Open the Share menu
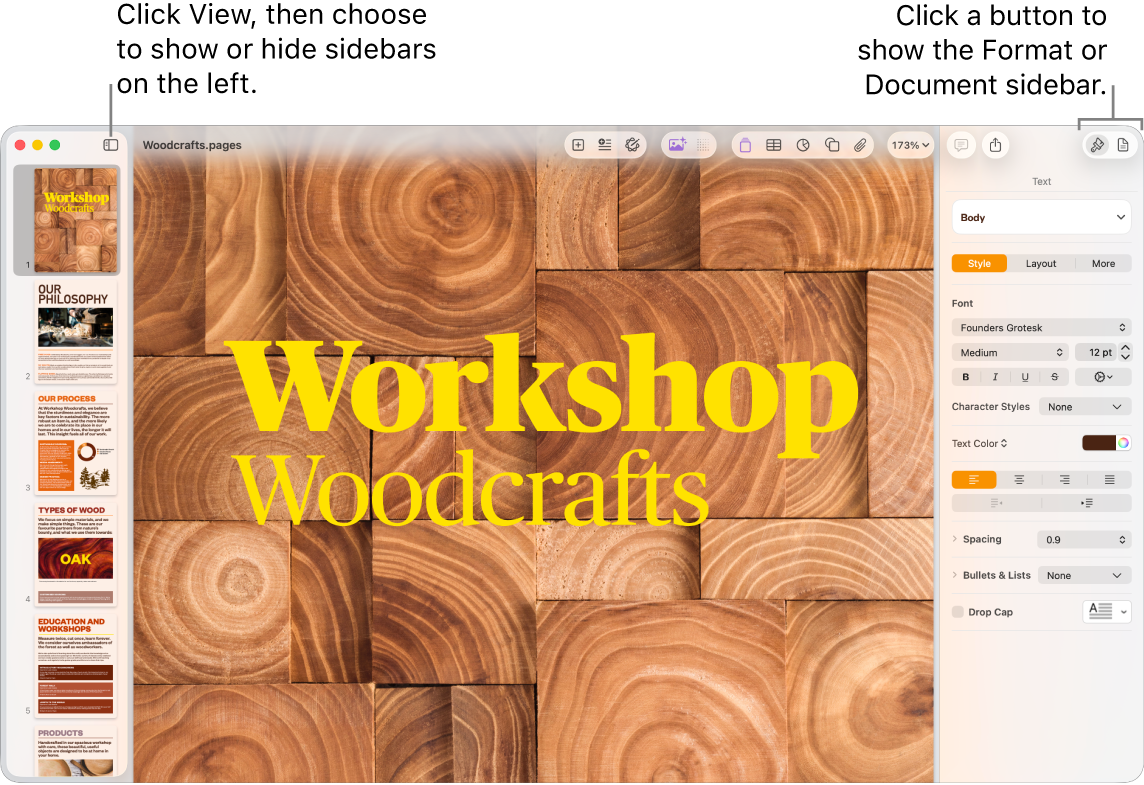Screen dimensions: 1144x785 pos(995,144)
